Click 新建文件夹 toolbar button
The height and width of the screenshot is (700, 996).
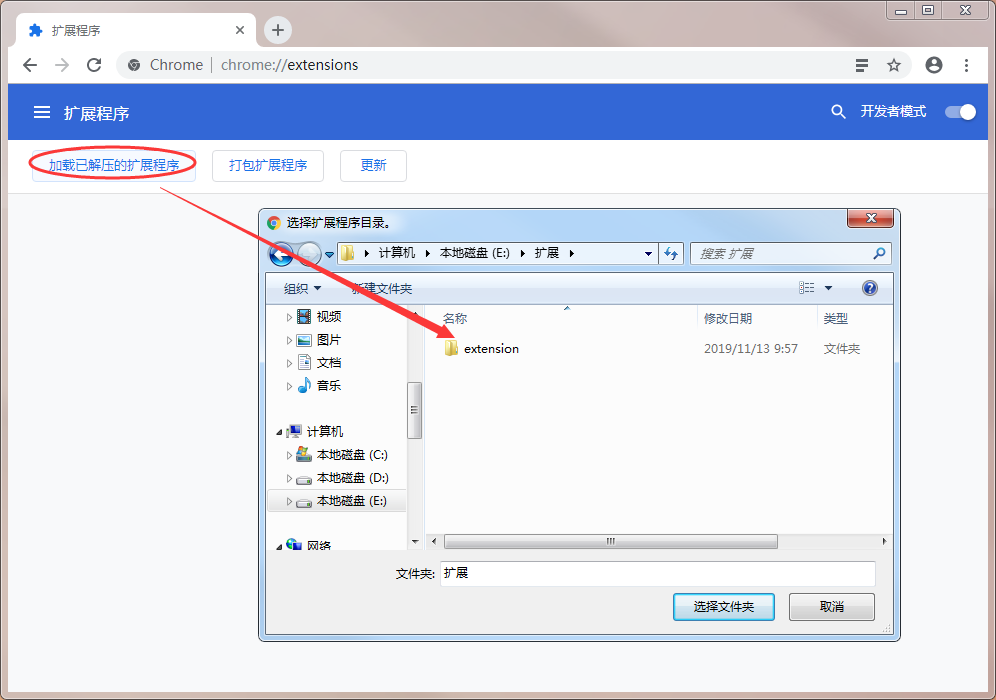382,288
